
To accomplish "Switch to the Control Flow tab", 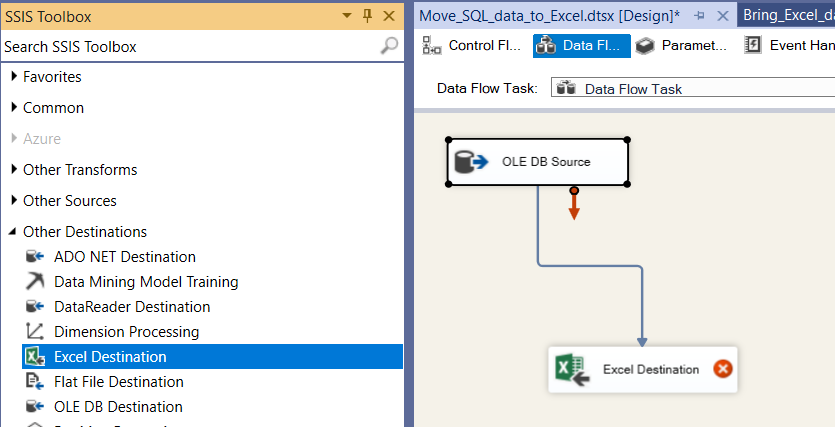I will tap(472, 45).
